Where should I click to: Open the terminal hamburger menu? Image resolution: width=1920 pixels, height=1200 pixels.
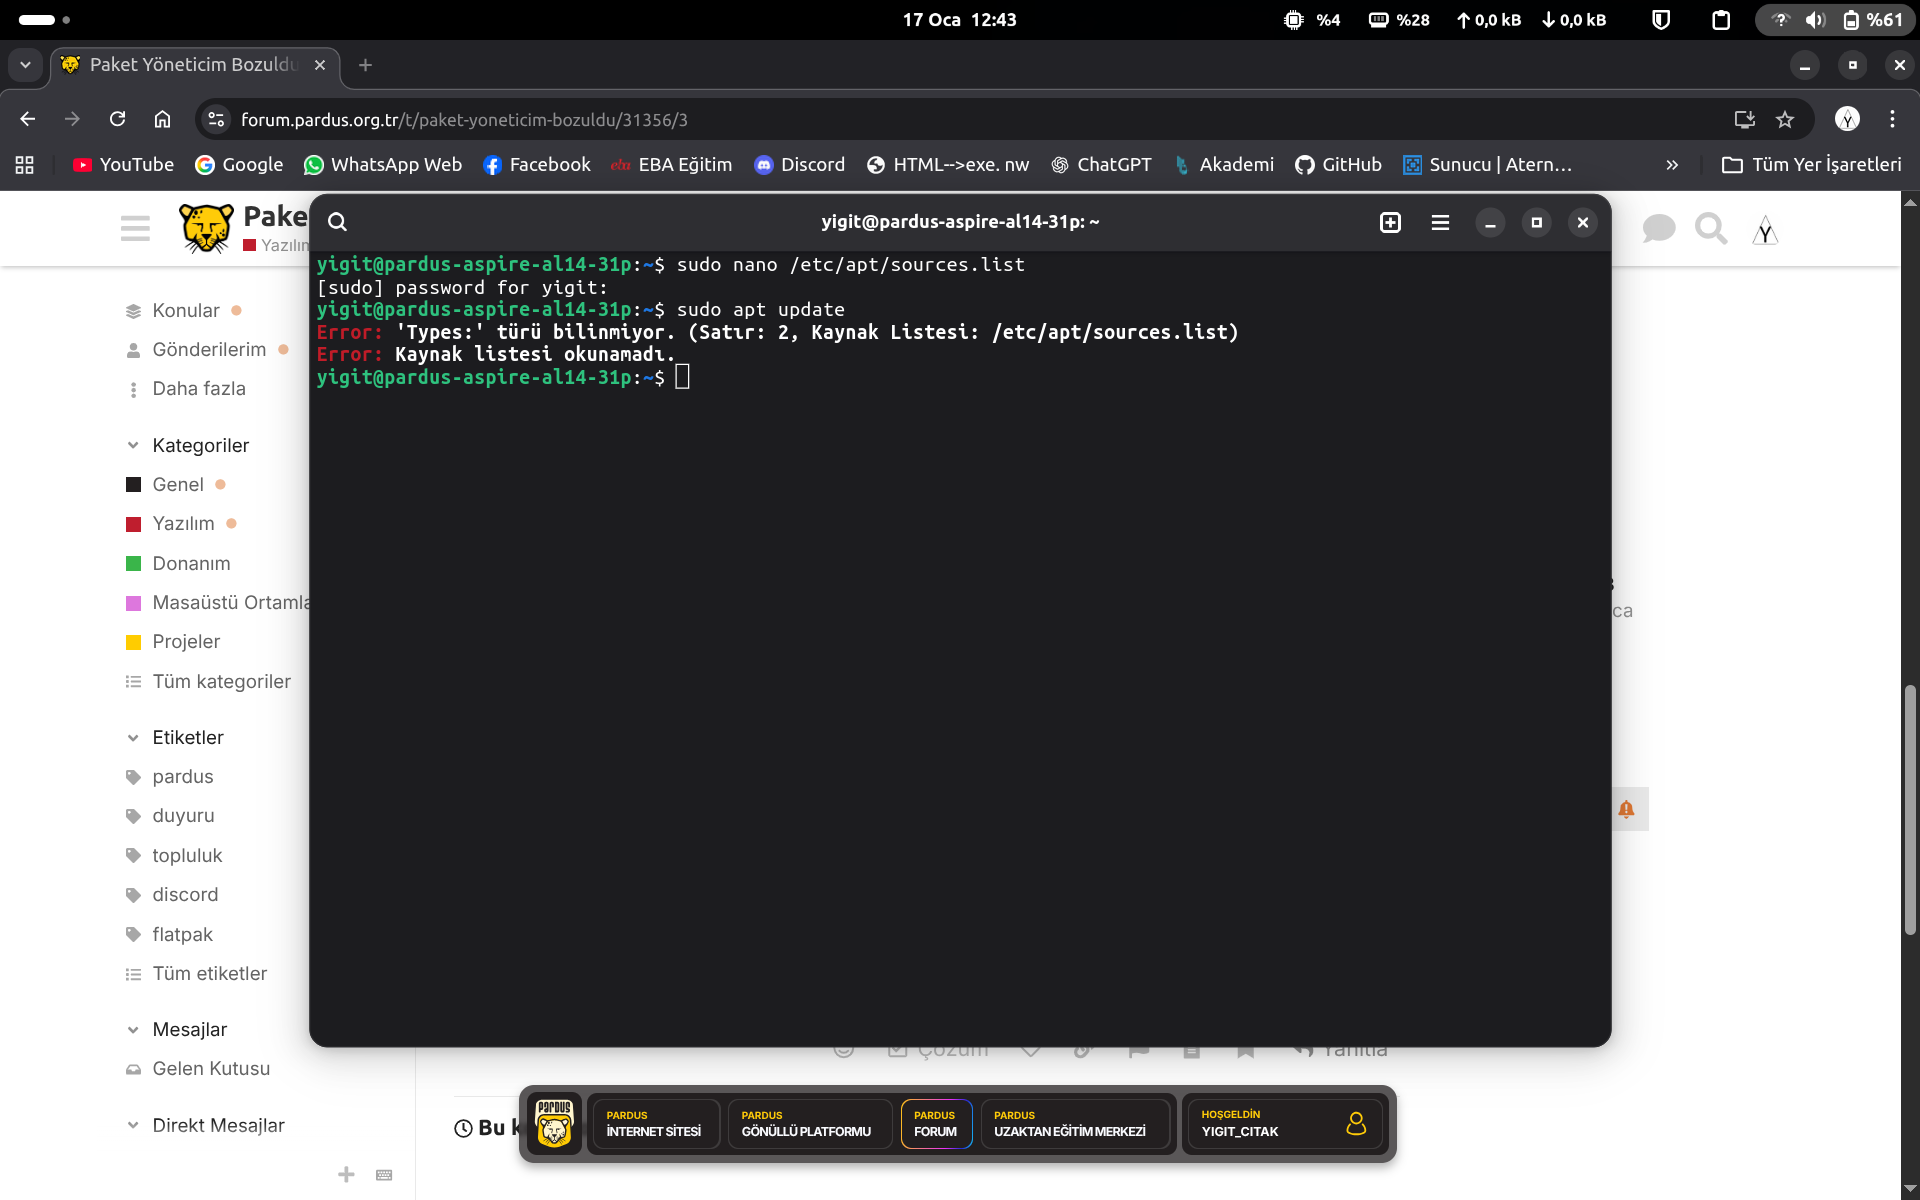(1440, 222)
